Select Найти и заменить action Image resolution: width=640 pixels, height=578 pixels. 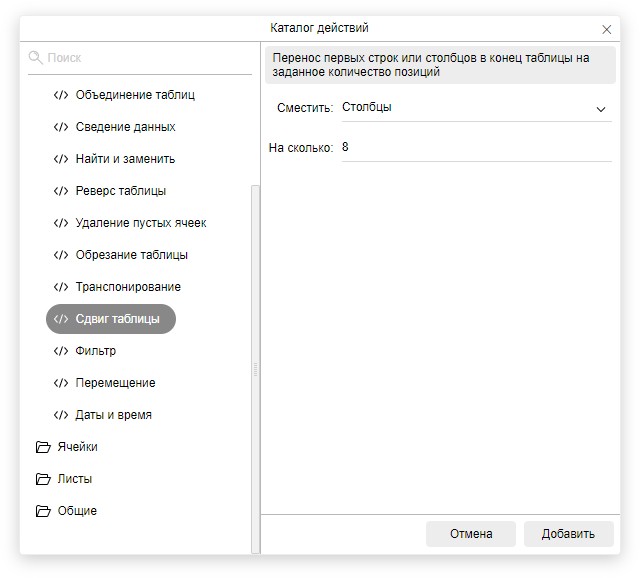coord(125,159)
